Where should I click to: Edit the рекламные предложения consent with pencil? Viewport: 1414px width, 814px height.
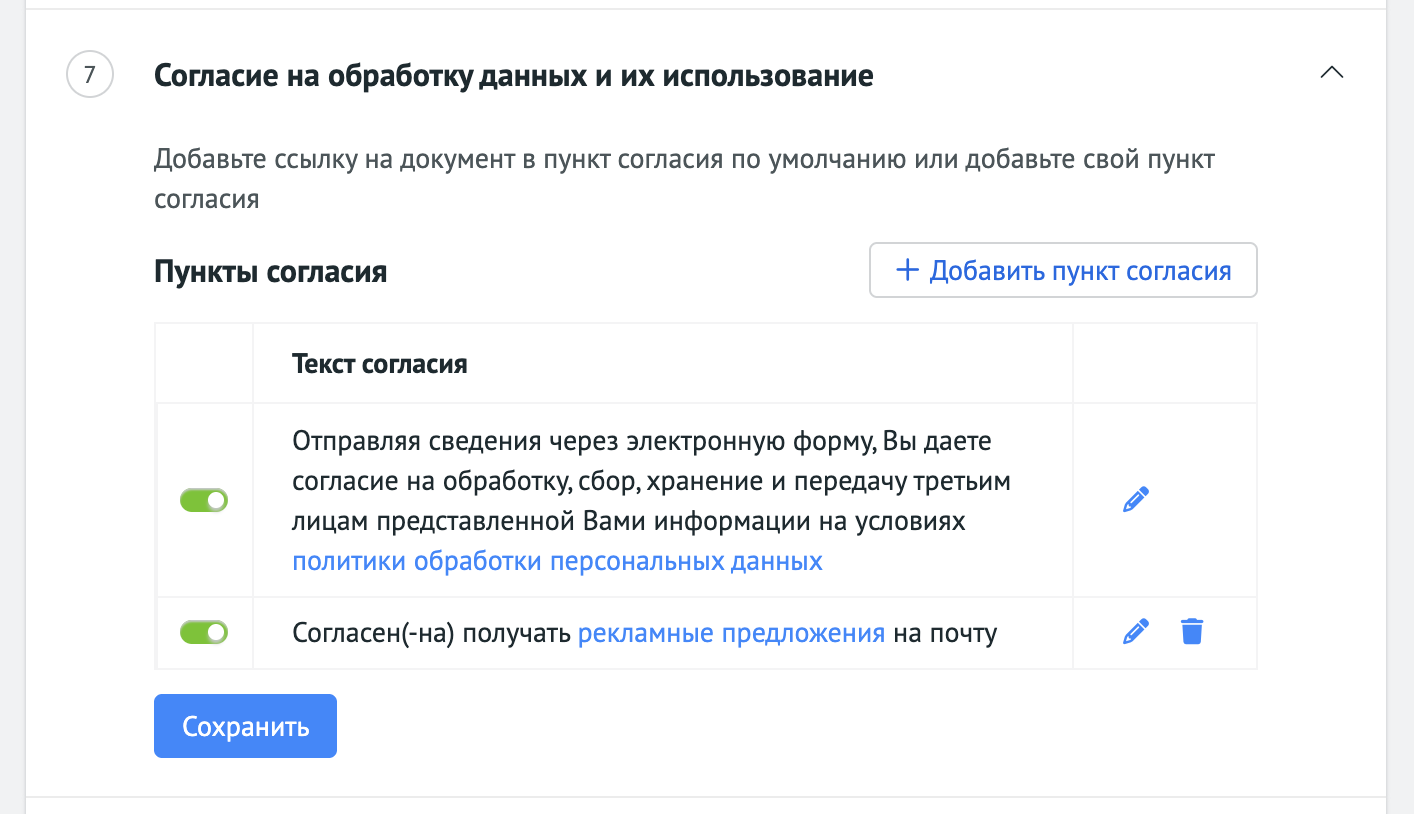pos(1135,632)
